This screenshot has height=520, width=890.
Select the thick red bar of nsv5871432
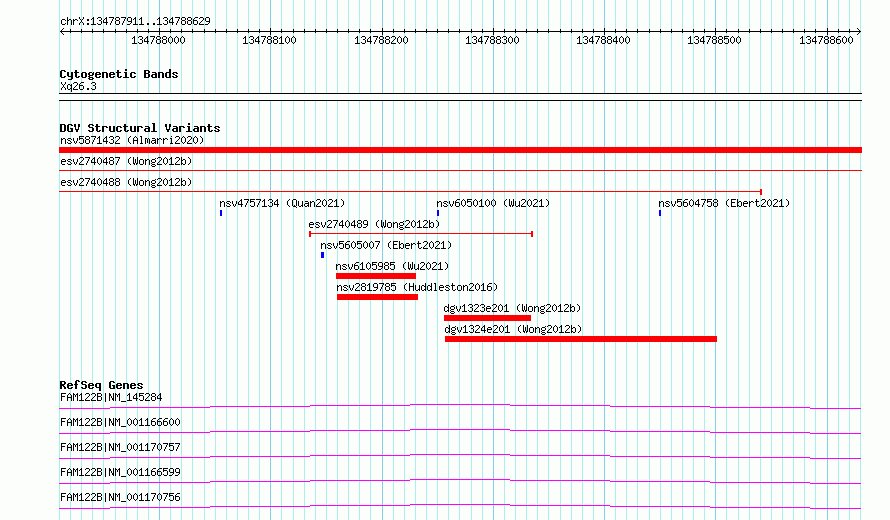(x=460, y=150)
